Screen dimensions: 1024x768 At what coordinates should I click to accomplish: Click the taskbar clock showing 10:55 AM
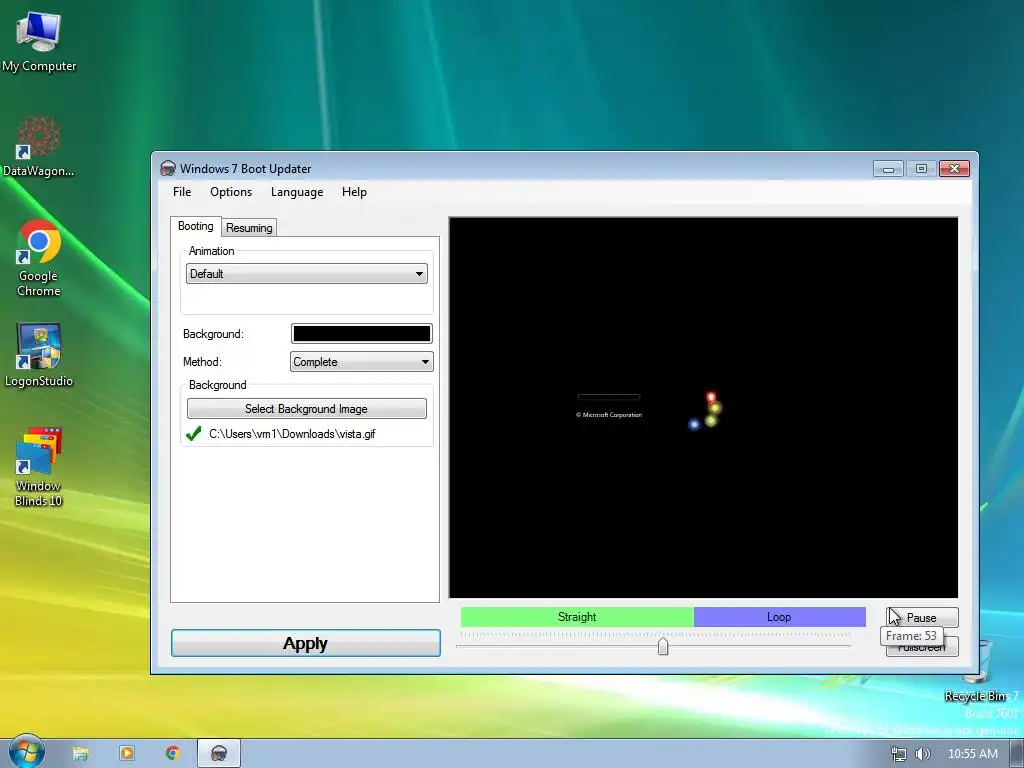972,754
